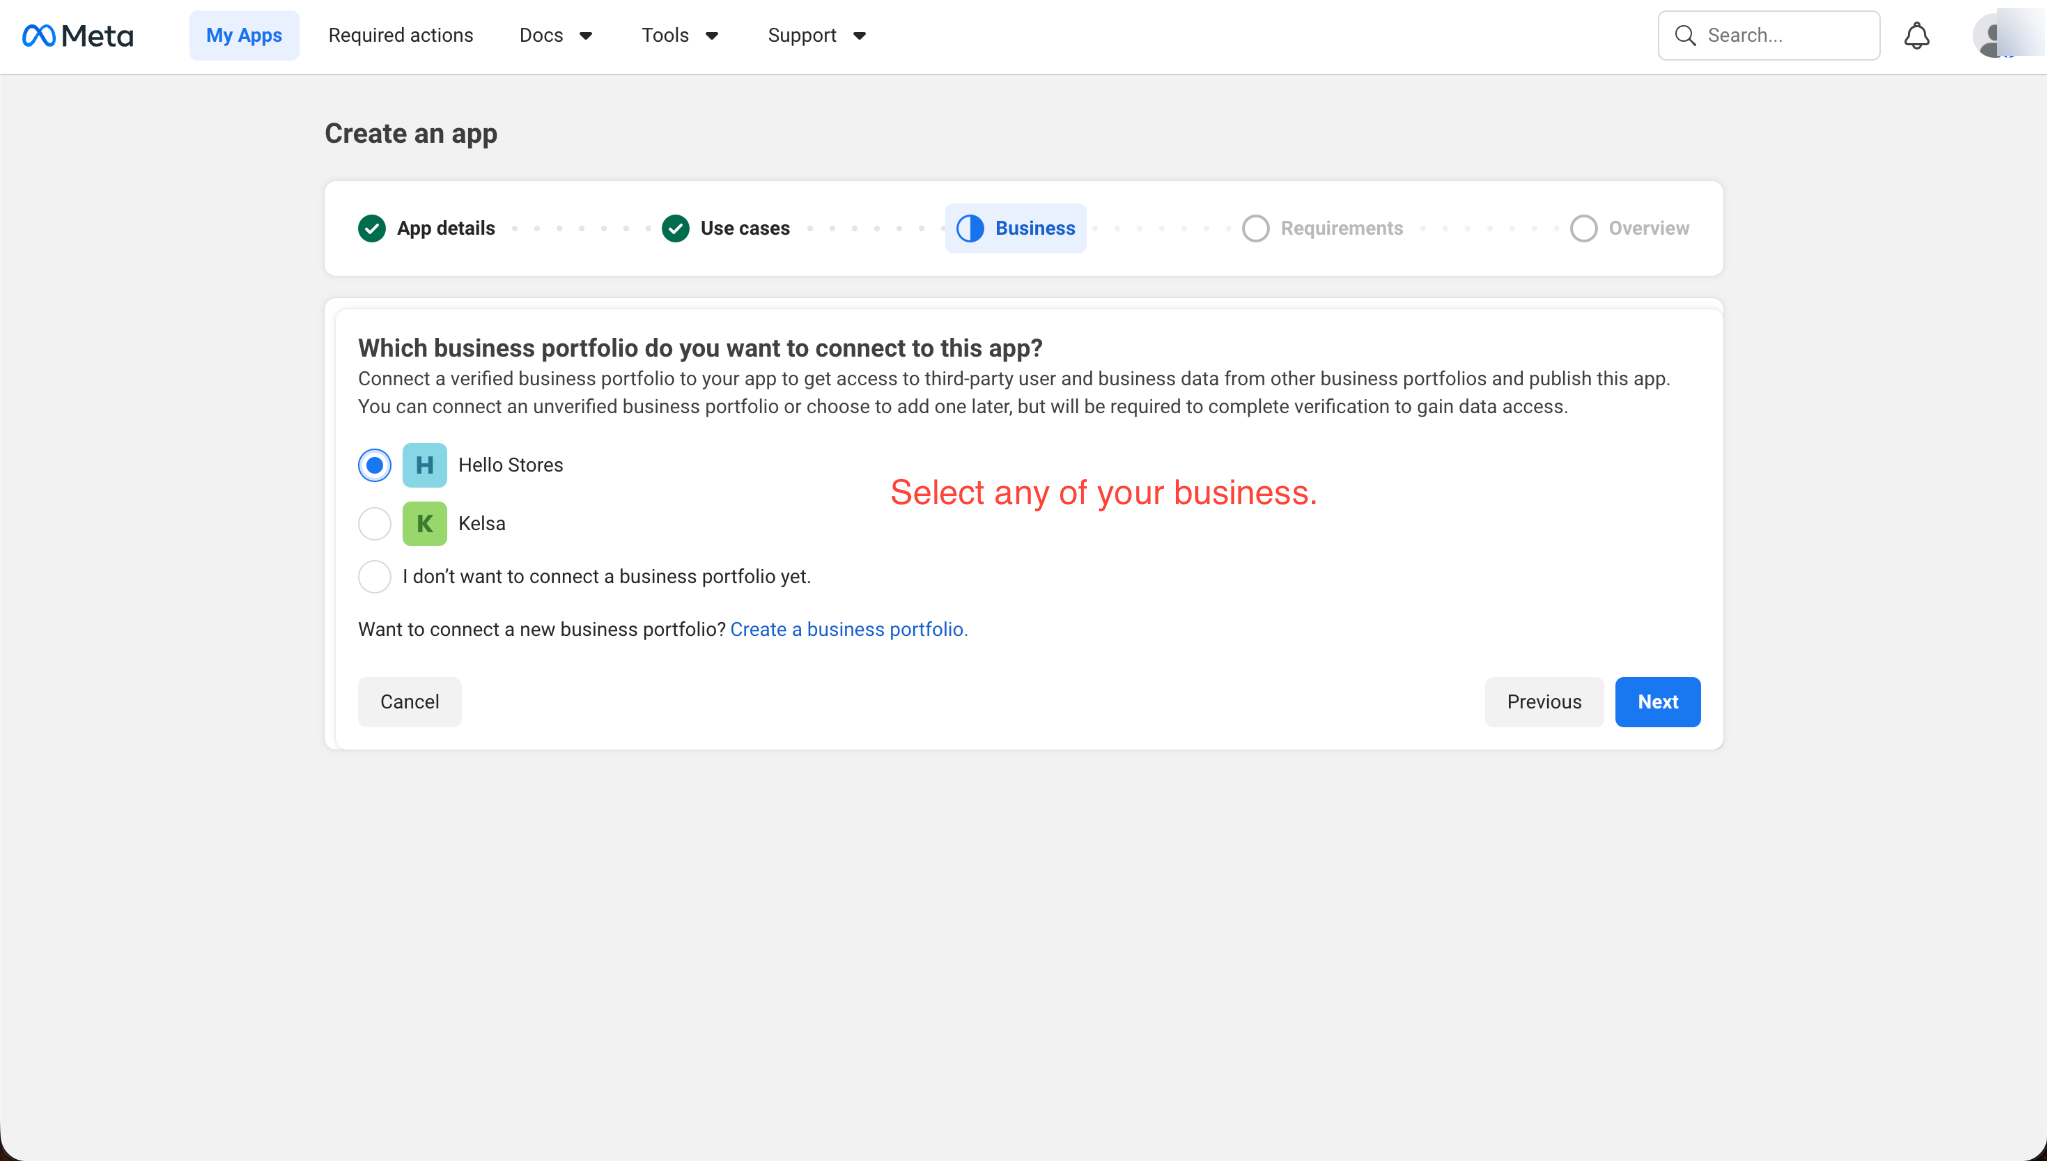
Task: Select the Kelsa radio button
Action: [x=375, y=523]
